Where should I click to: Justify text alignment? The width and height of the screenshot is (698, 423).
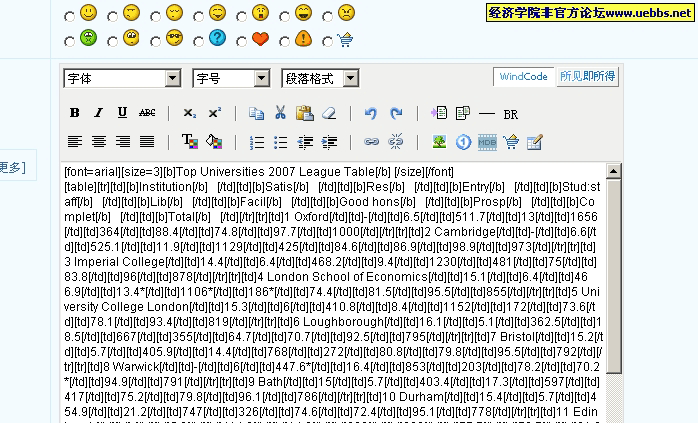pos(147,142)
